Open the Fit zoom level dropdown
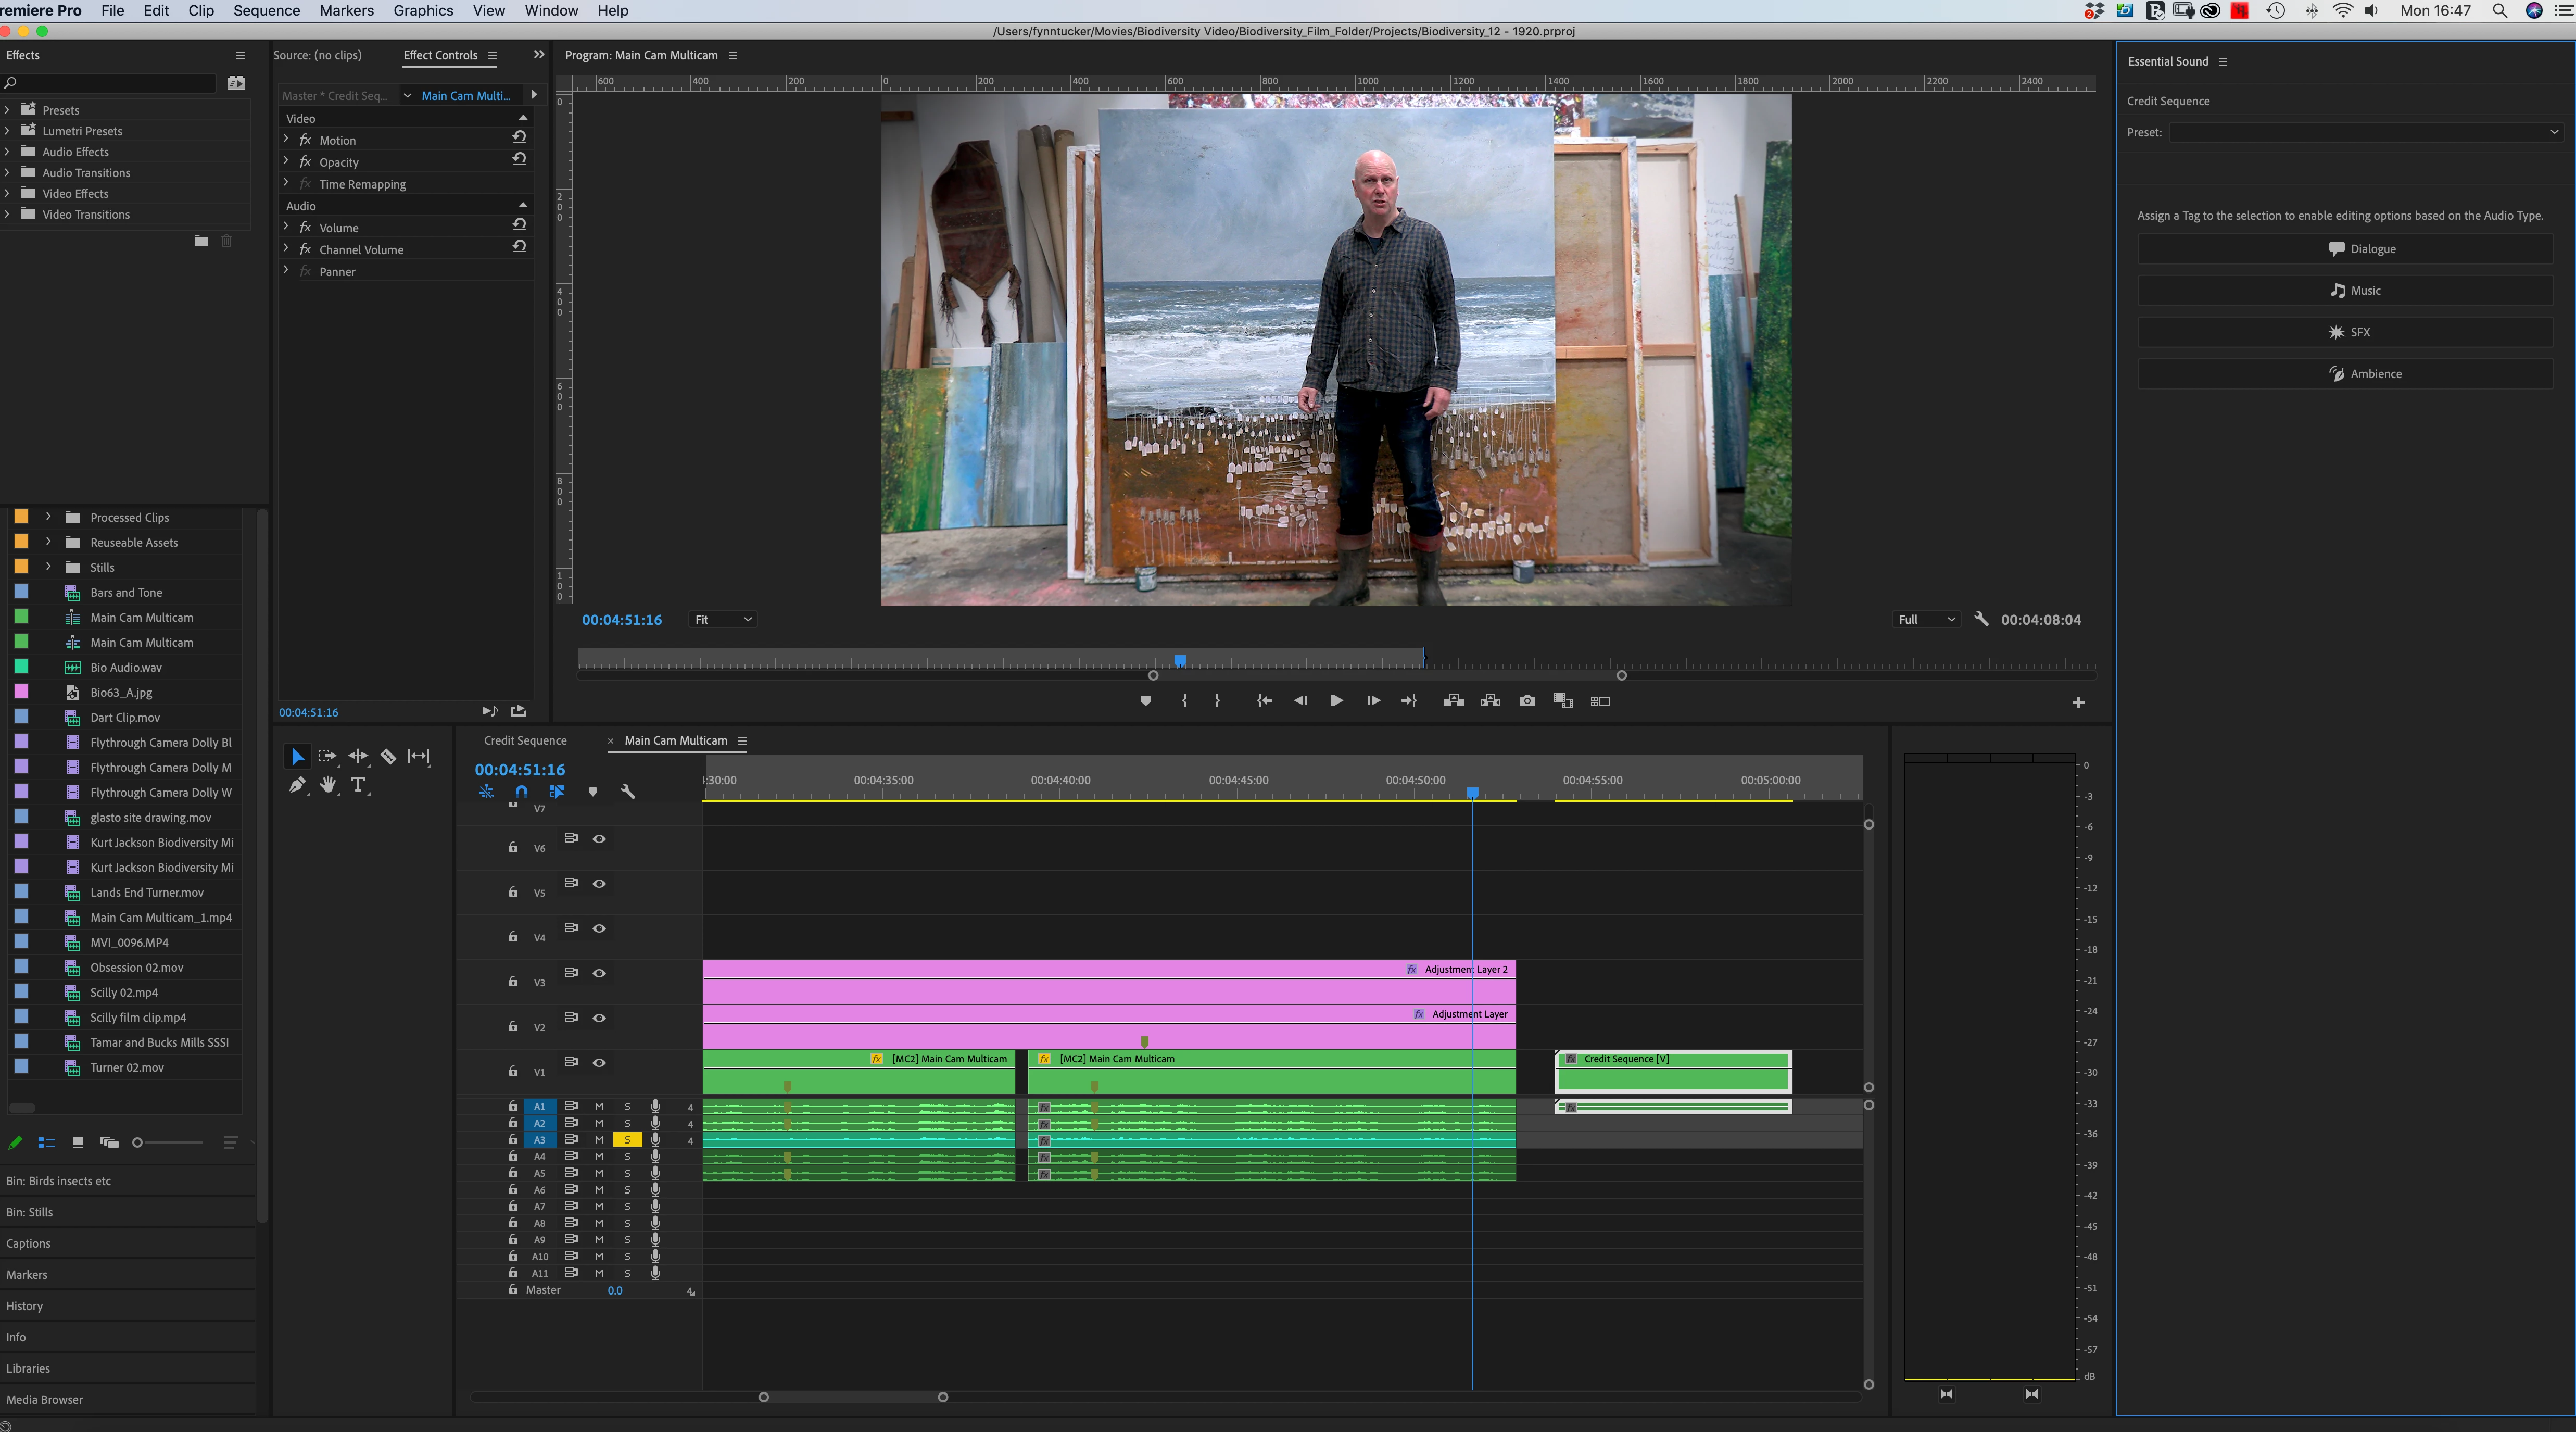 pyautogui.click(x=722, y=620)
